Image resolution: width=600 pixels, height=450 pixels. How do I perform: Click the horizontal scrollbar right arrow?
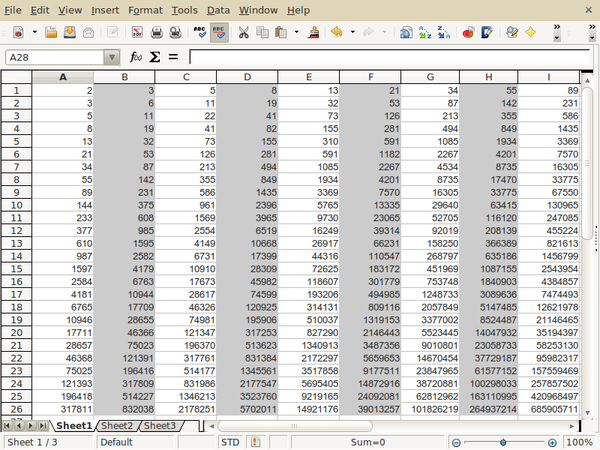[x=572, y=426]
